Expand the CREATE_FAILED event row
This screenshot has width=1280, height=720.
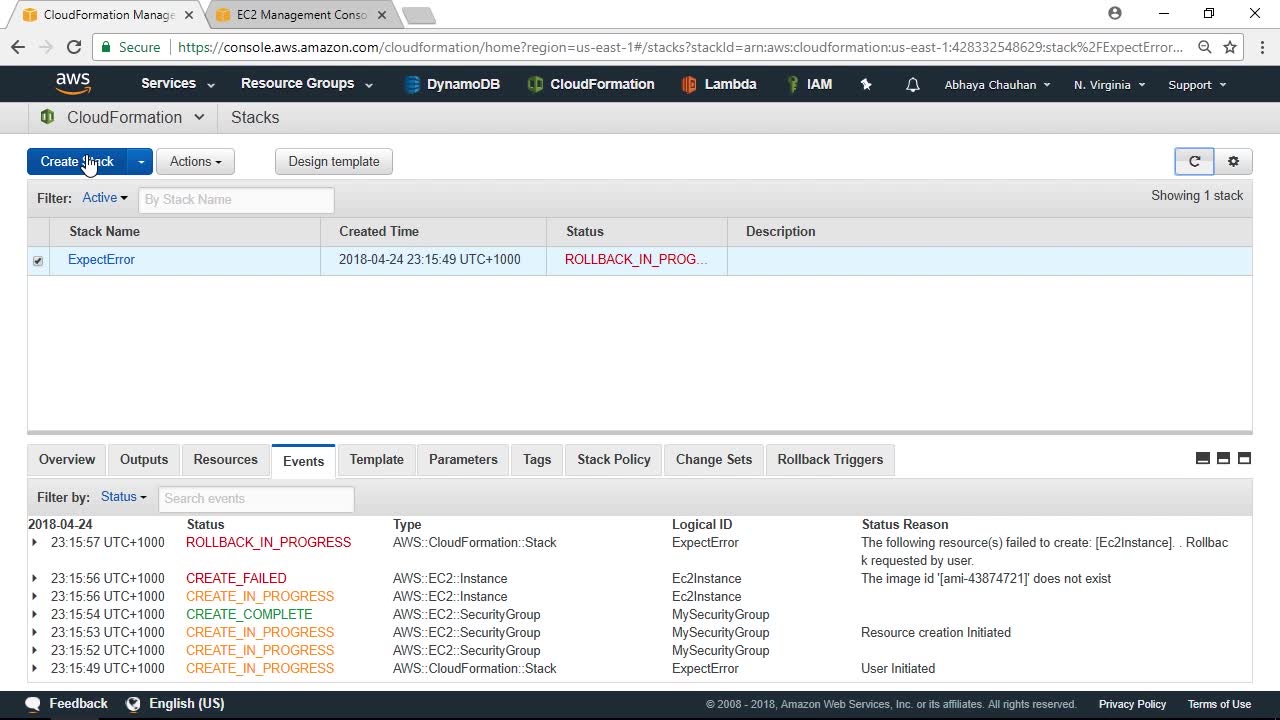tap(35, 579)
